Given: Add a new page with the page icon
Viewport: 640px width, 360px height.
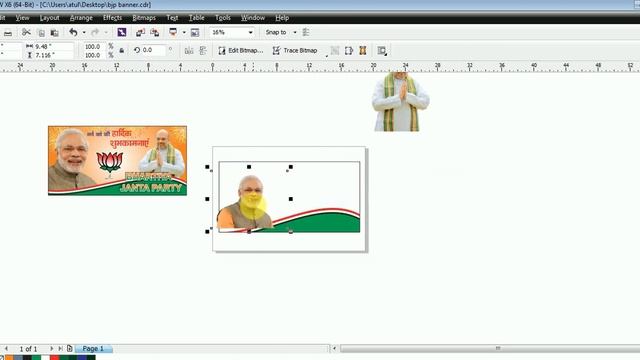Looking at the screenshot, I should pos(70,349).
